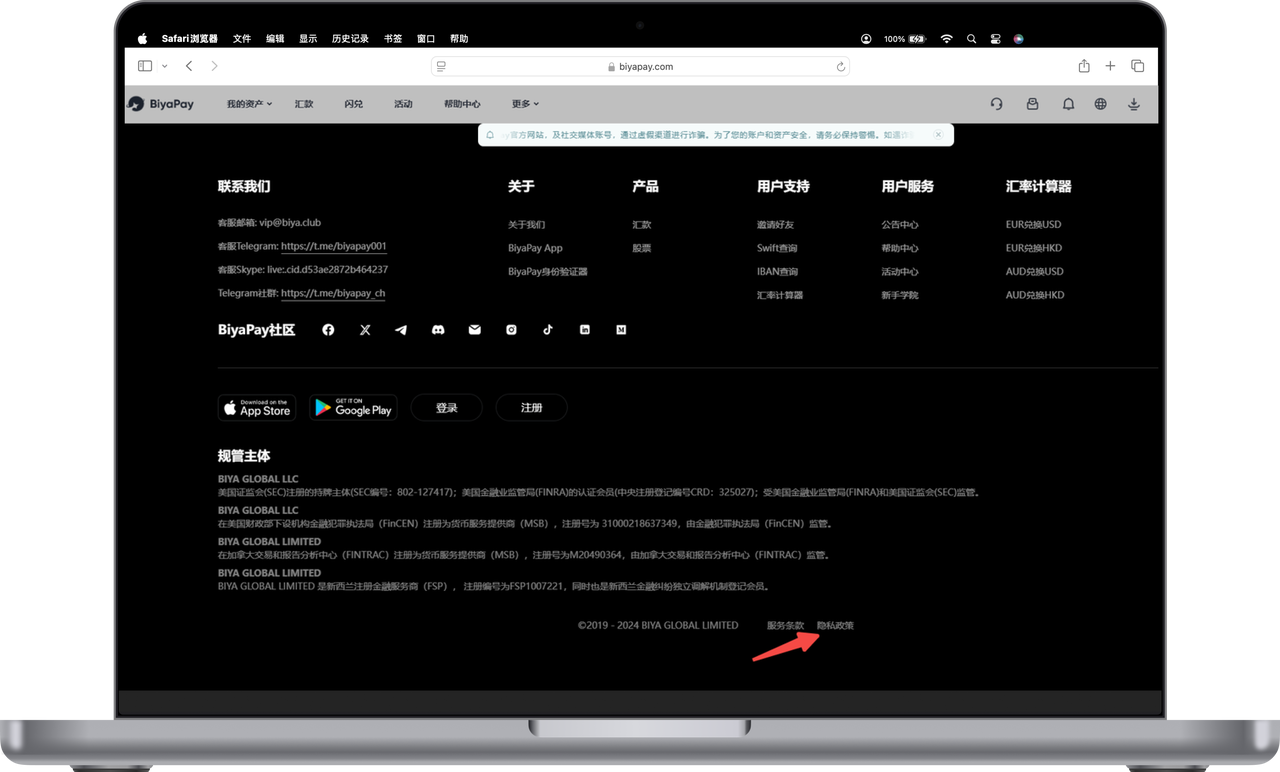Open the Telegram paper-plane community icon
The image size is (1280, 772).
pyautogui.click(x=401, y=330)
